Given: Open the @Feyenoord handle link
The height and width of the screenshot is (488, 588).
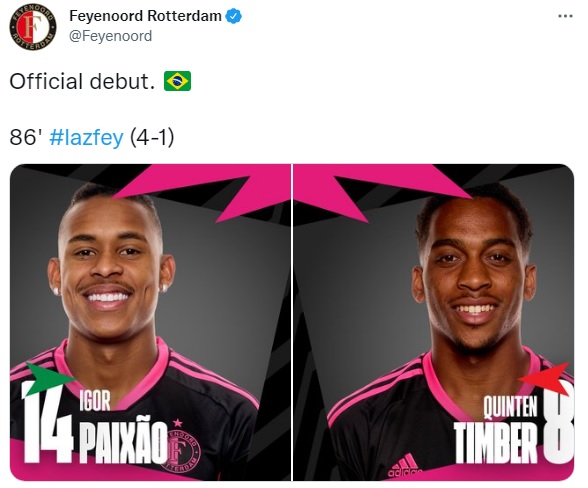Looking at the screenshot, I should tap(111, 36).
